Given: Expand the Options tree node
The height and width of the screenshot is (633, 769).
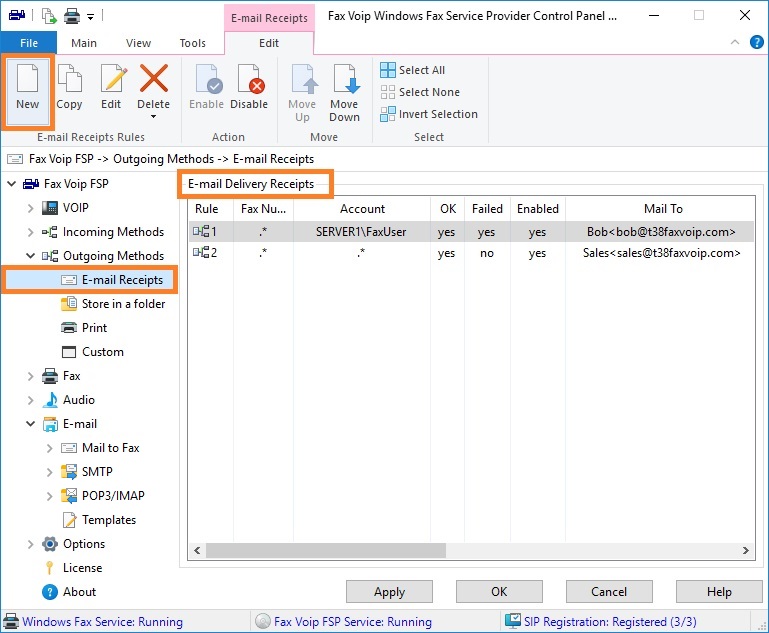Looking at the screenshot, I should [x=30, y=545].
